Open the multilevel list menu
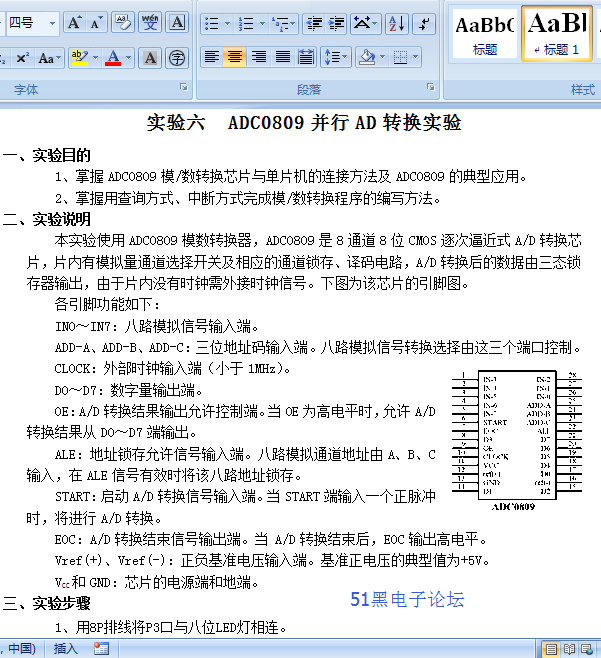This screenshot has width=601, height=658. tap(283, 24)
